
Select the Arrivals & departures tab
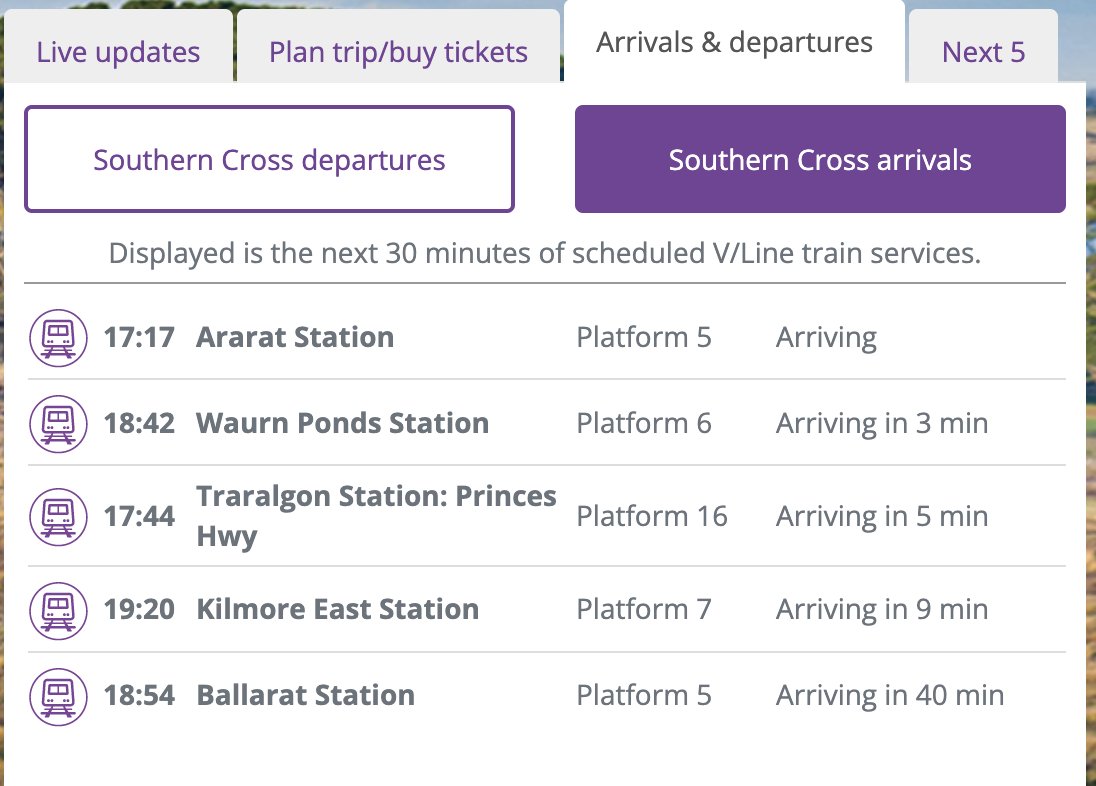point(734,43)
